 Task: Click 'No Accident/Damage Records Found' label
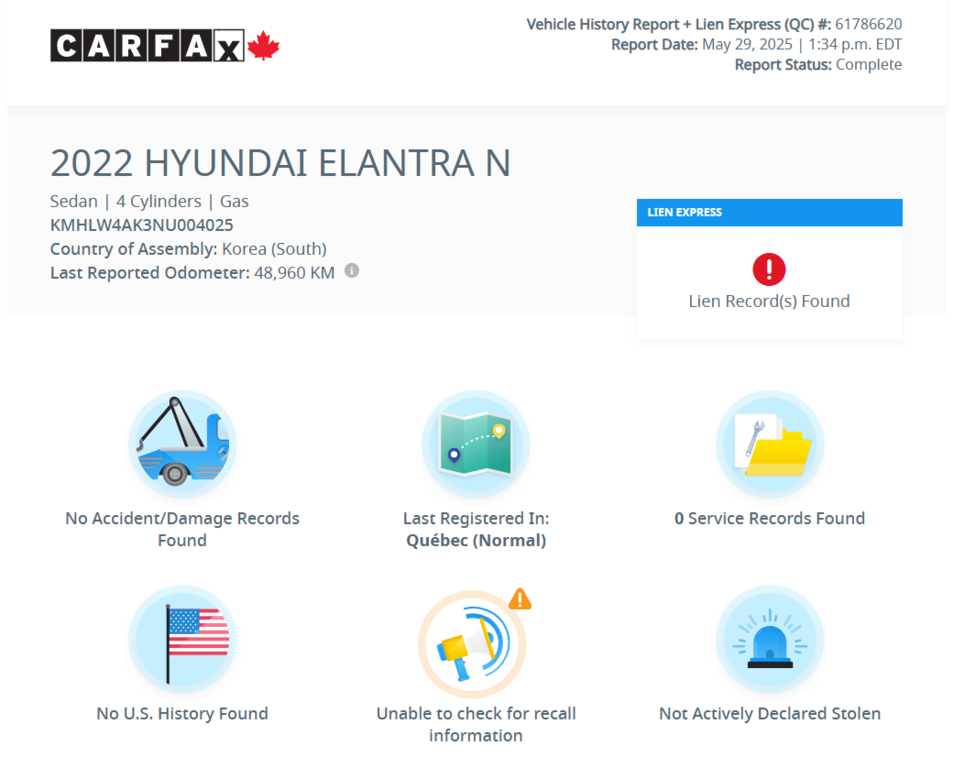[183, 529]
